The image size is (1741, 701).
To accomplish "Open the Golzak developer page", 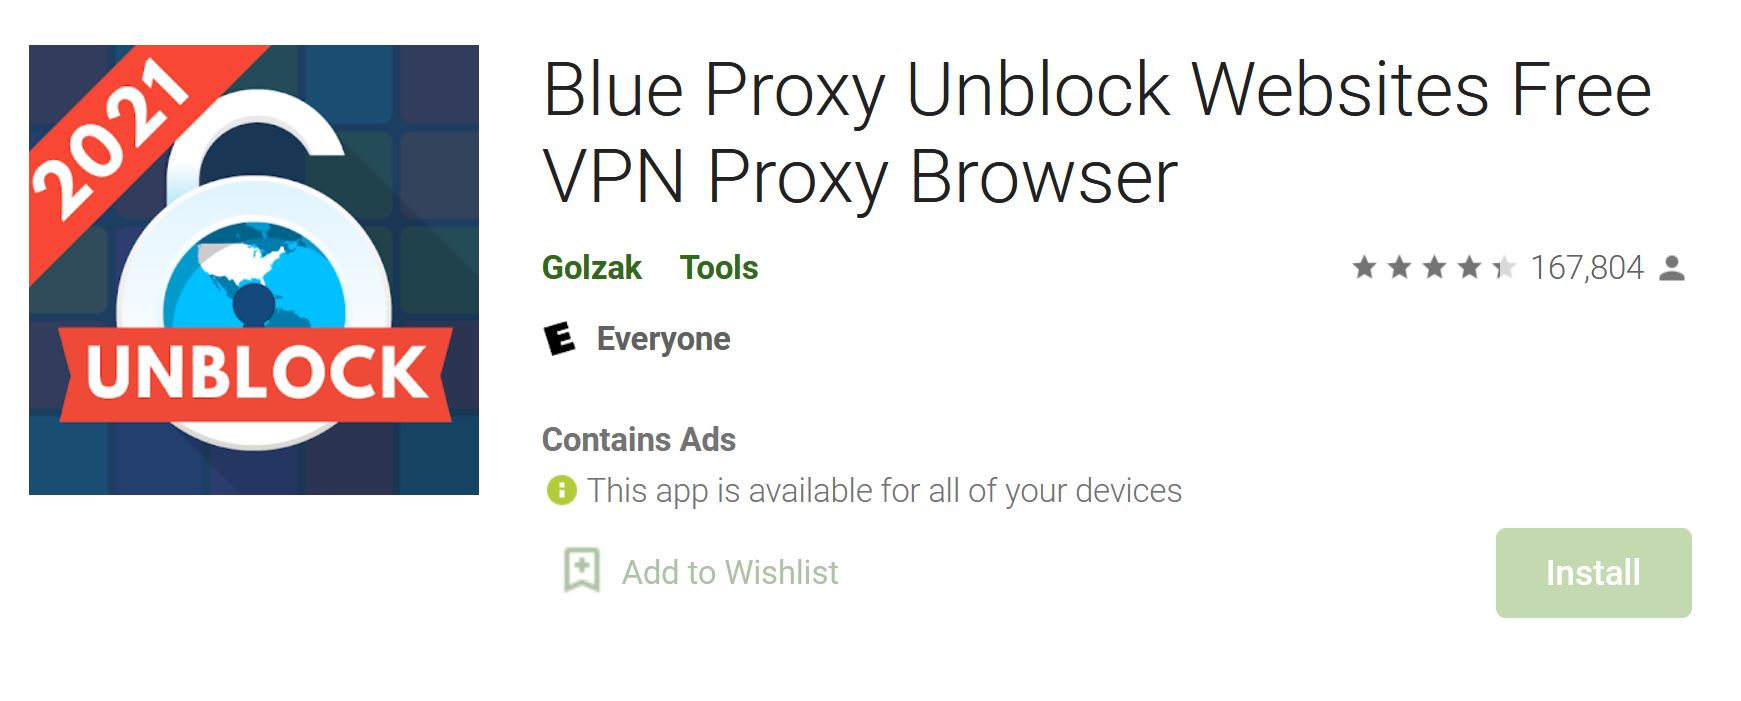I will [591, 268].
